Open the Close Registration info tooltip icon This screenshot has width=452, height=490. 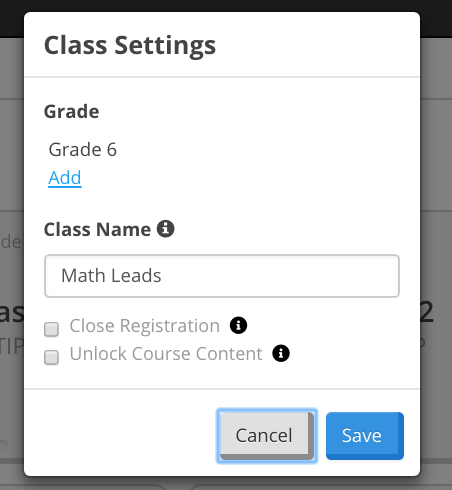click(x=238, y=325)
